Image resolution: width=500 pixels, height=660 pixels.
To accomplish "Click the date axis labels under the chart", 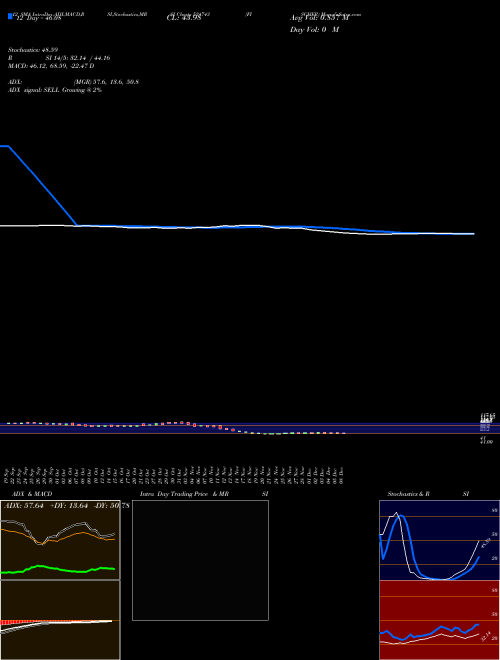I will click(x=173, y=475).
